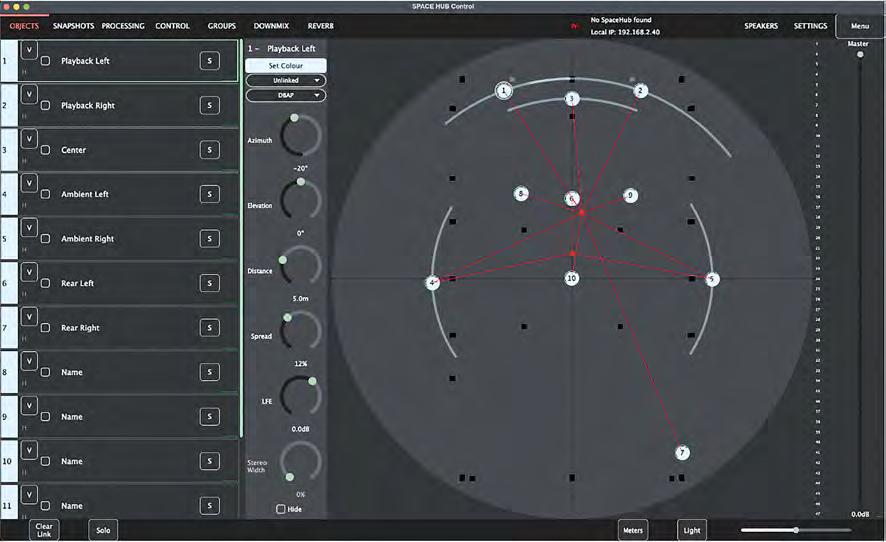Solo the object in row 11
Viewport: 886px width, 542px height.
click(x=210, y=505)
